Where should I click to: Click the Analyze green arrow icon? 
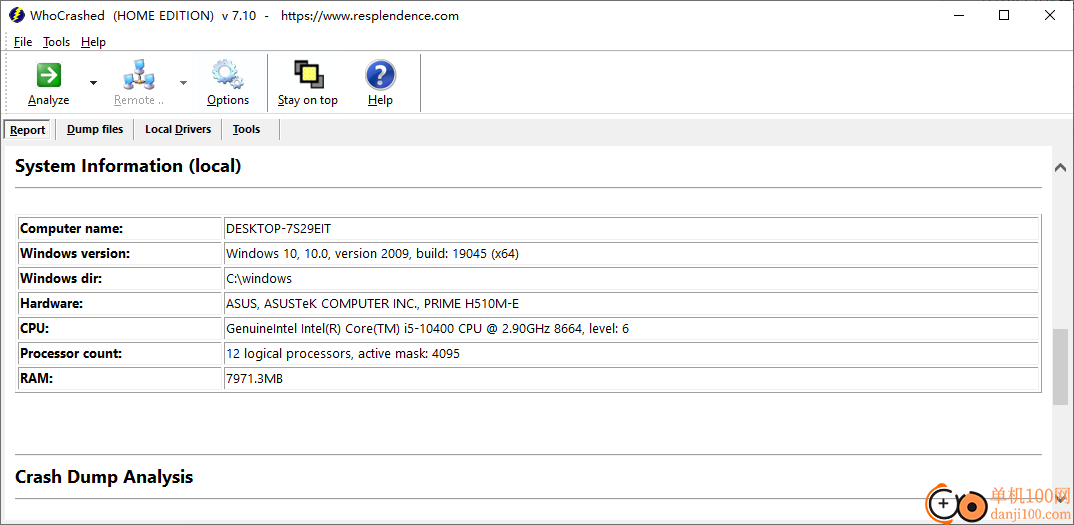(49, 75)
